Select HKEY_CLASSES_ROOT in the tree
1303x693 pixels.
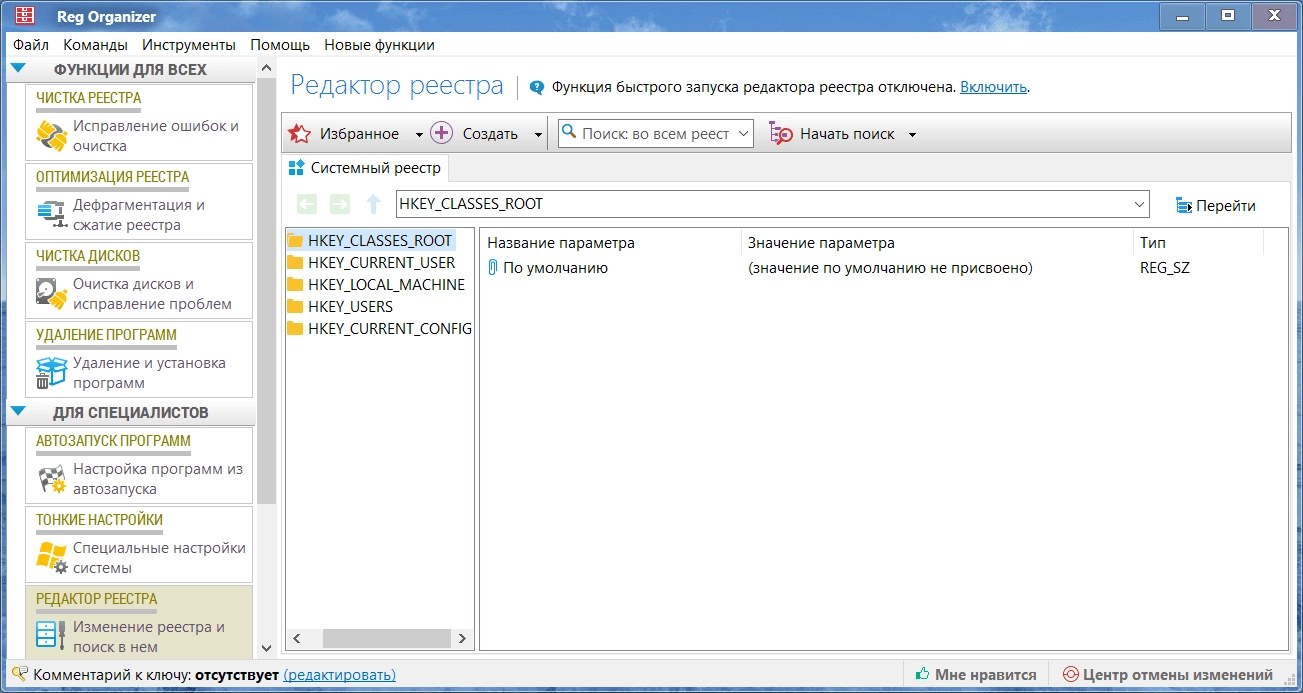tap(380, 241)
